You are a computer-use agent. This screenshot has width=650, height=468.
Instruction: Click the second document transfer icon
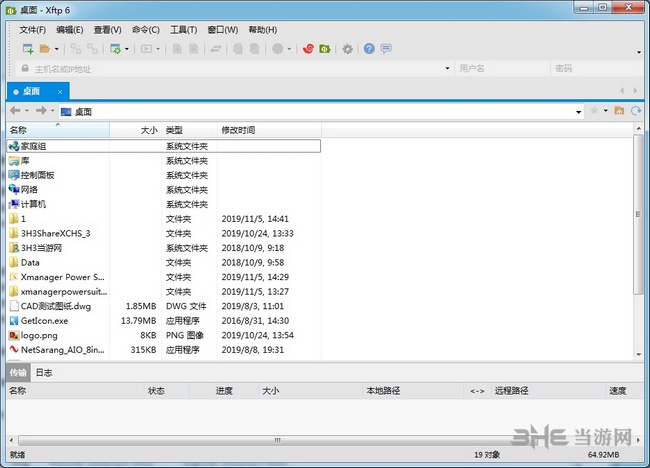(x=194, y=49)
